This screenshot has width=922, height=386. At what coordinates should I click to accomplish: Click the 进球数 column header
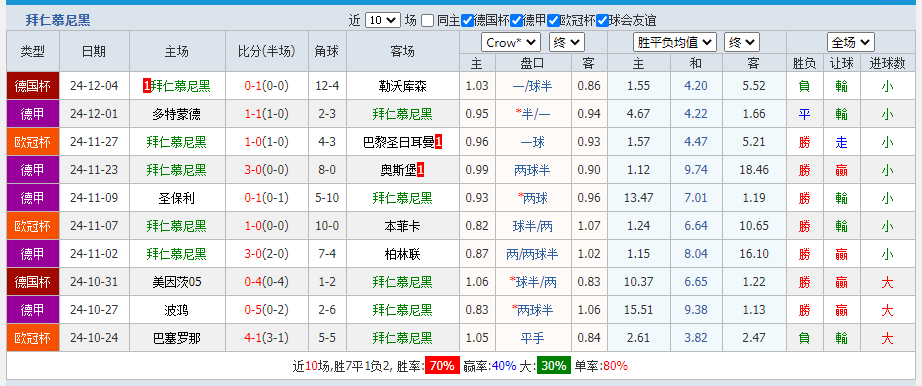point(887,63)
